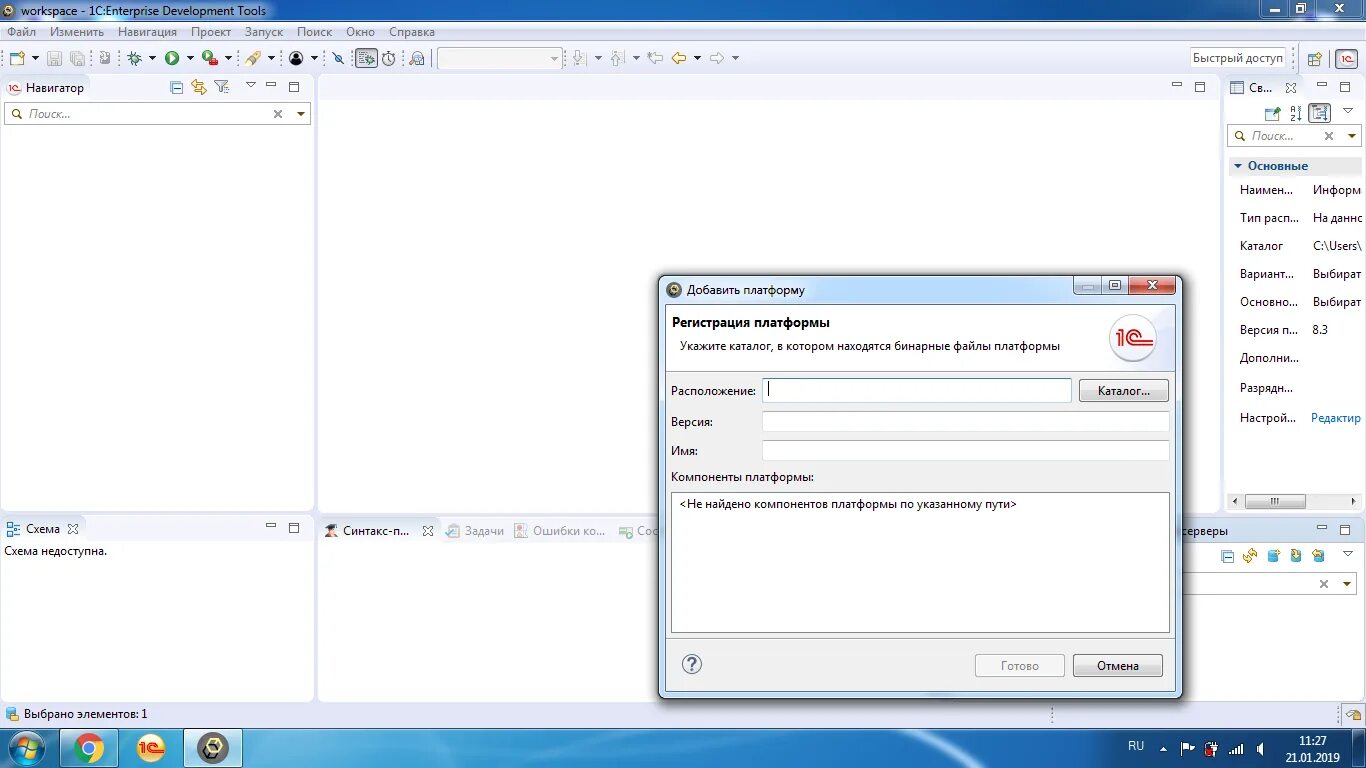Image resolution: width=1366 pixels, height=768 pixels.
Task: Open the Проект menu
Action: point(211,32)
